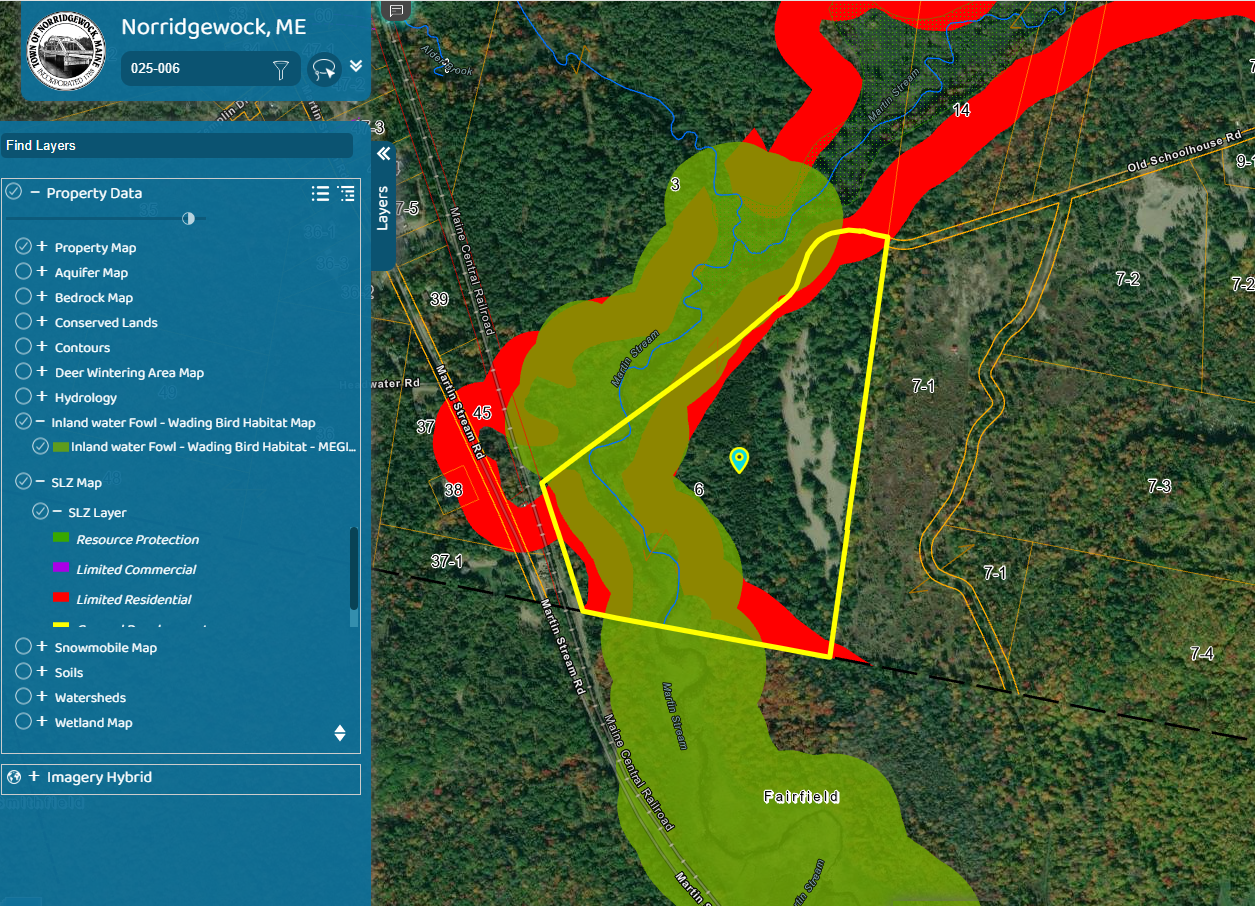The width and height of the screenshot is (1255, 906).
Task: Enable the Aquifer Map layer
Action: point(23,271)
